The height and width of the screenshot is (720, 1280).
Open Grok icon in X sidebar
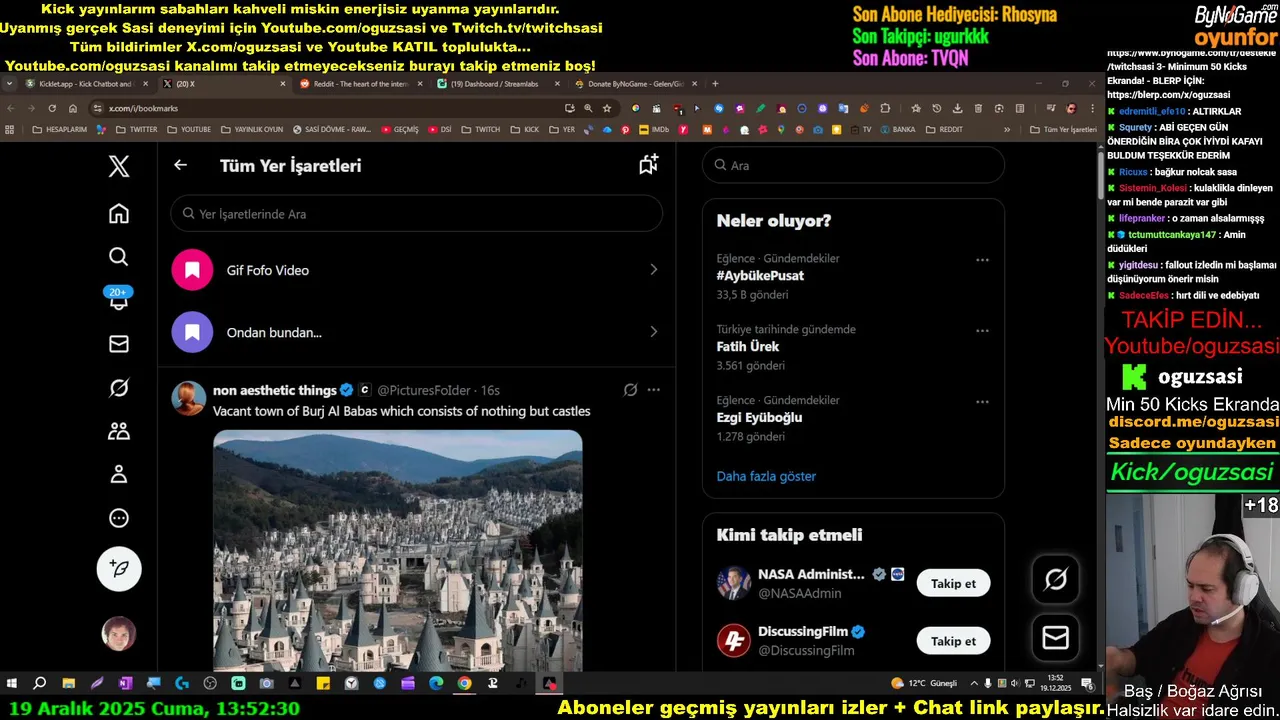[x=119, y=388]
